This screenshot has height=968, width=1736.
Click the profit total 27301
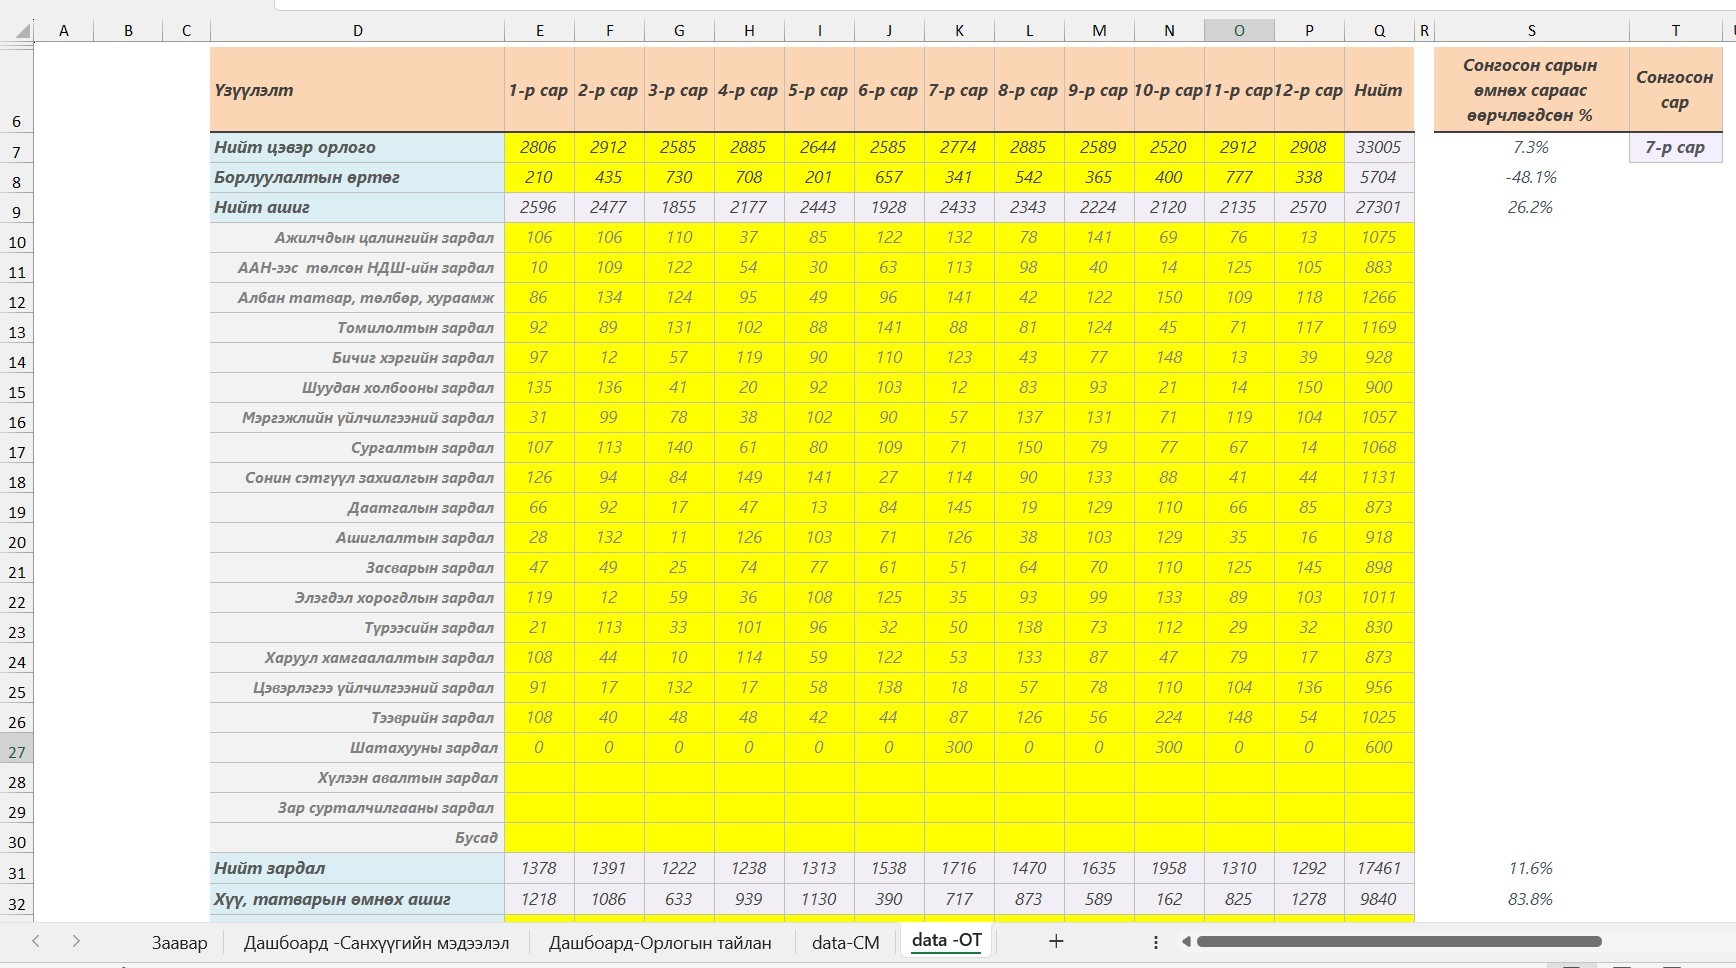[1379, 207]
